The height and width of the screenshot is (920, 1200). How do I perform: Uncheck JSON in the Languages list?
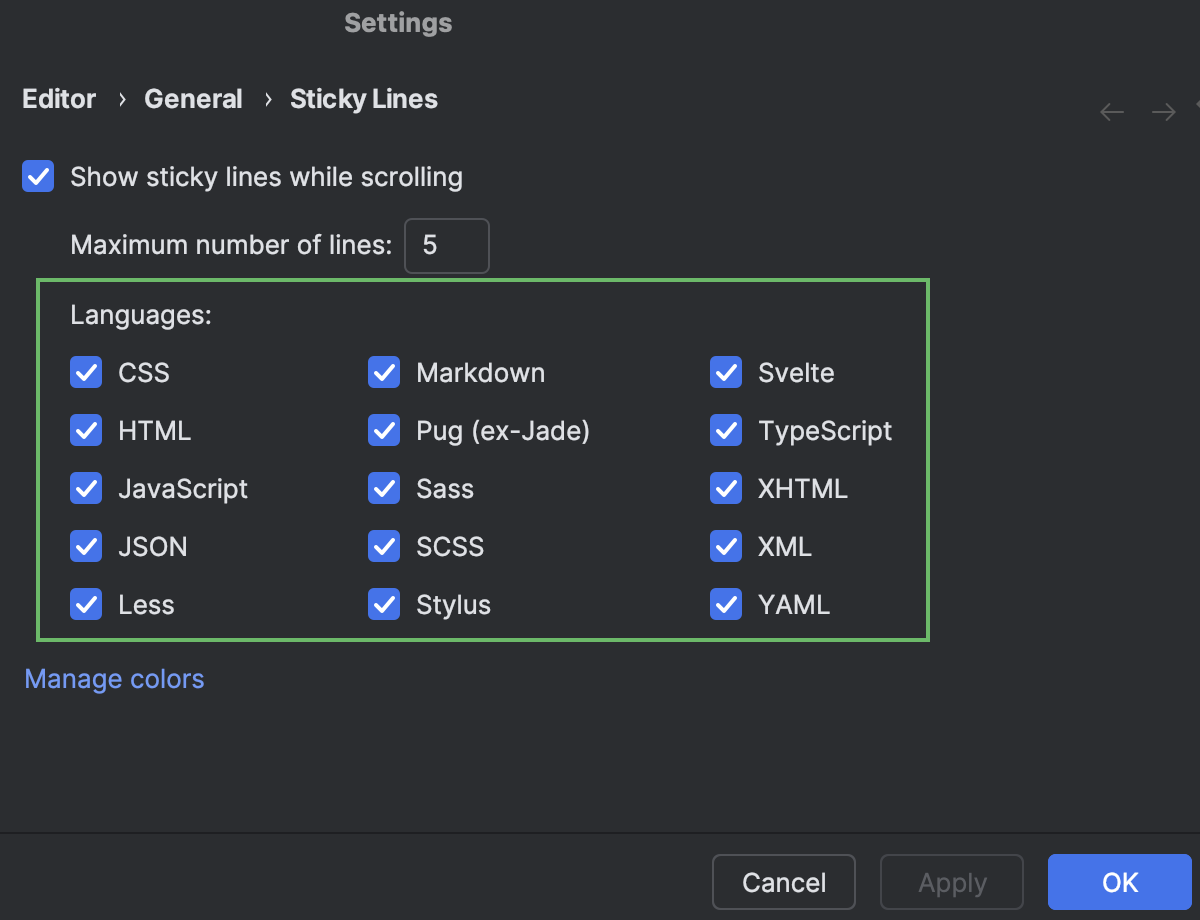coord(86,546)
